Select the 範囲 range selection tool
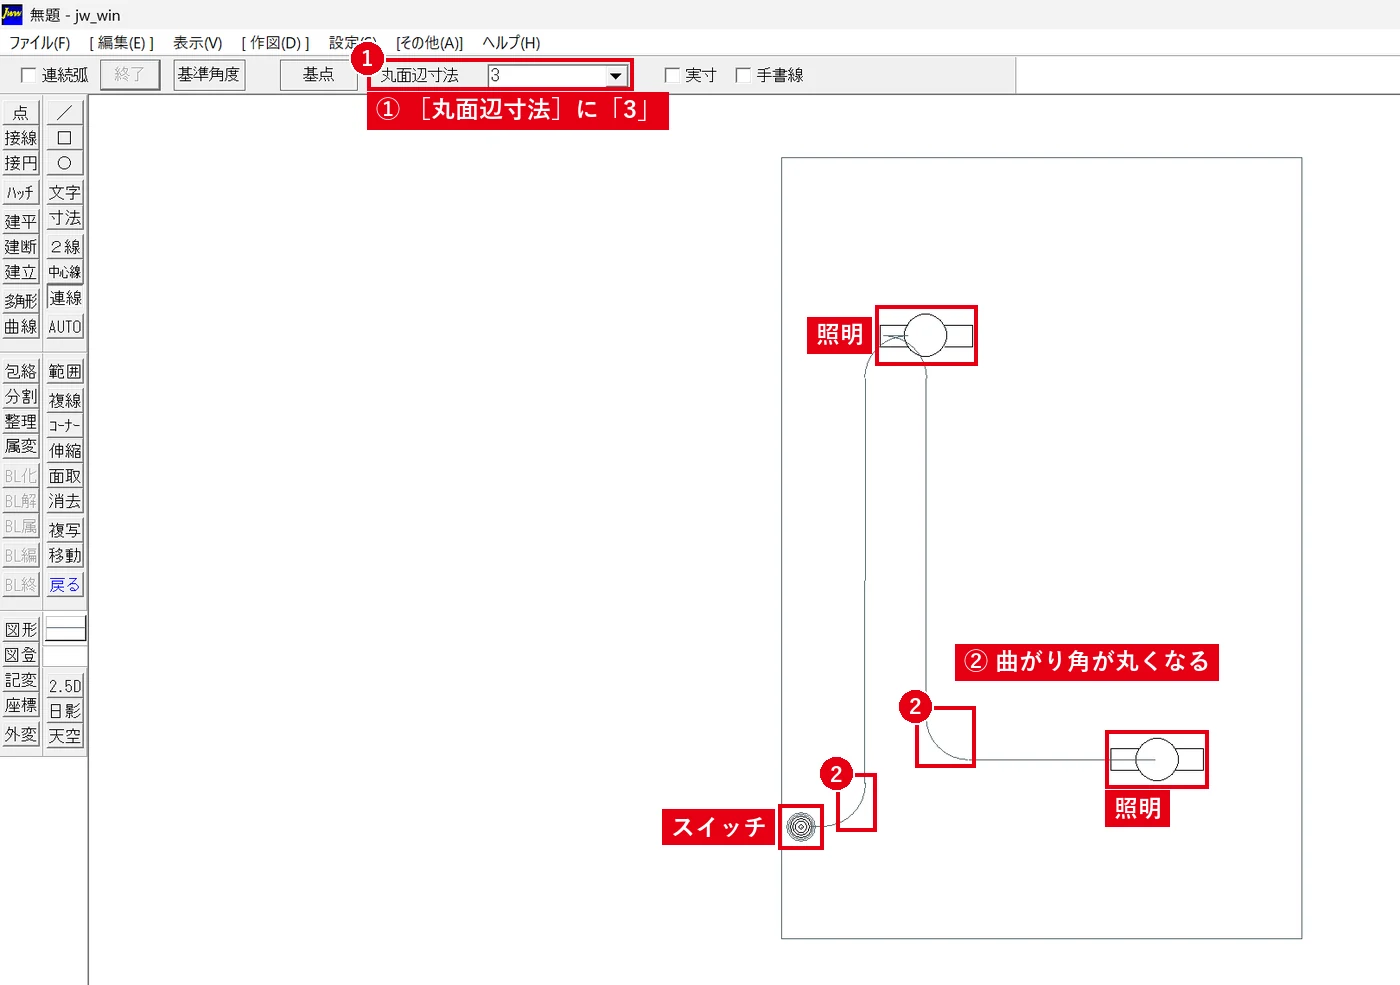Screen dimensions: 1400x985 pyautogui.click(x=64, y=371)
